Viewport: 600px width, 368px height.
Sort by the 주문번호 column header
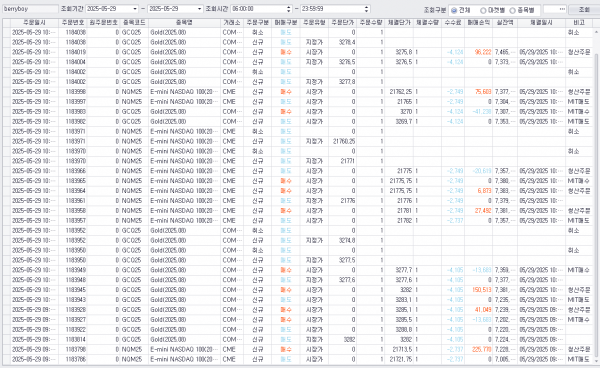[x=73, y=23]
